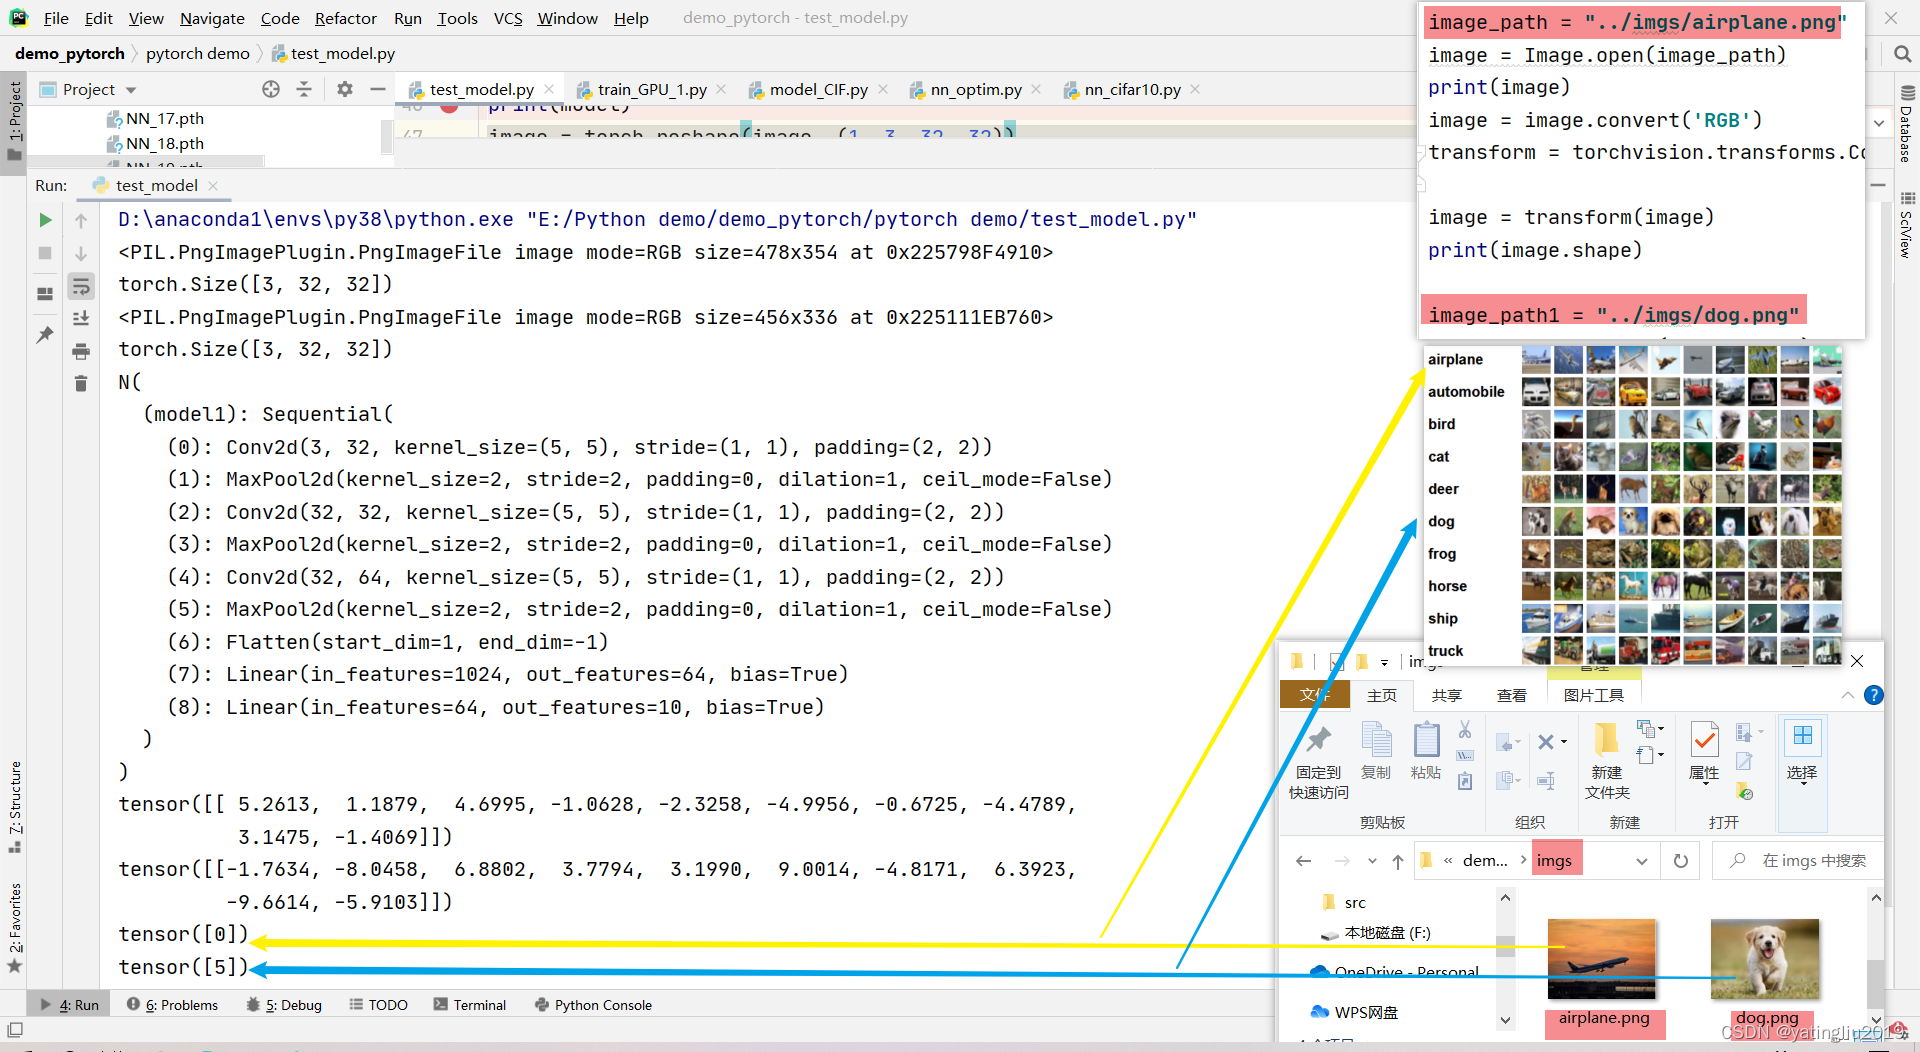Toggle soft-wrap in the run console
1920x1052 pixels.
coord(81,286)
